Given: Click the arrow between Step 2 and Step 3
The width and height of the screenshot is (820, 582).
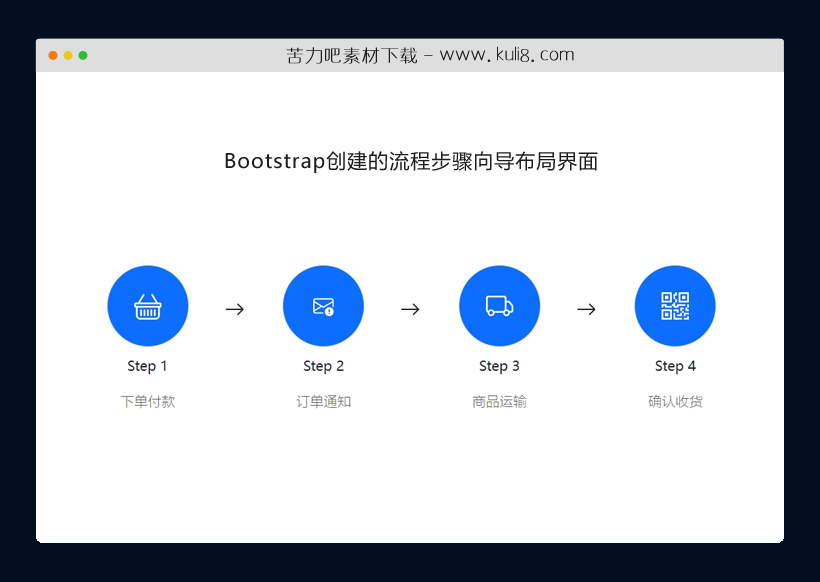Looking at the screenshot, I should pyautogui.click(x=411, y=310).
